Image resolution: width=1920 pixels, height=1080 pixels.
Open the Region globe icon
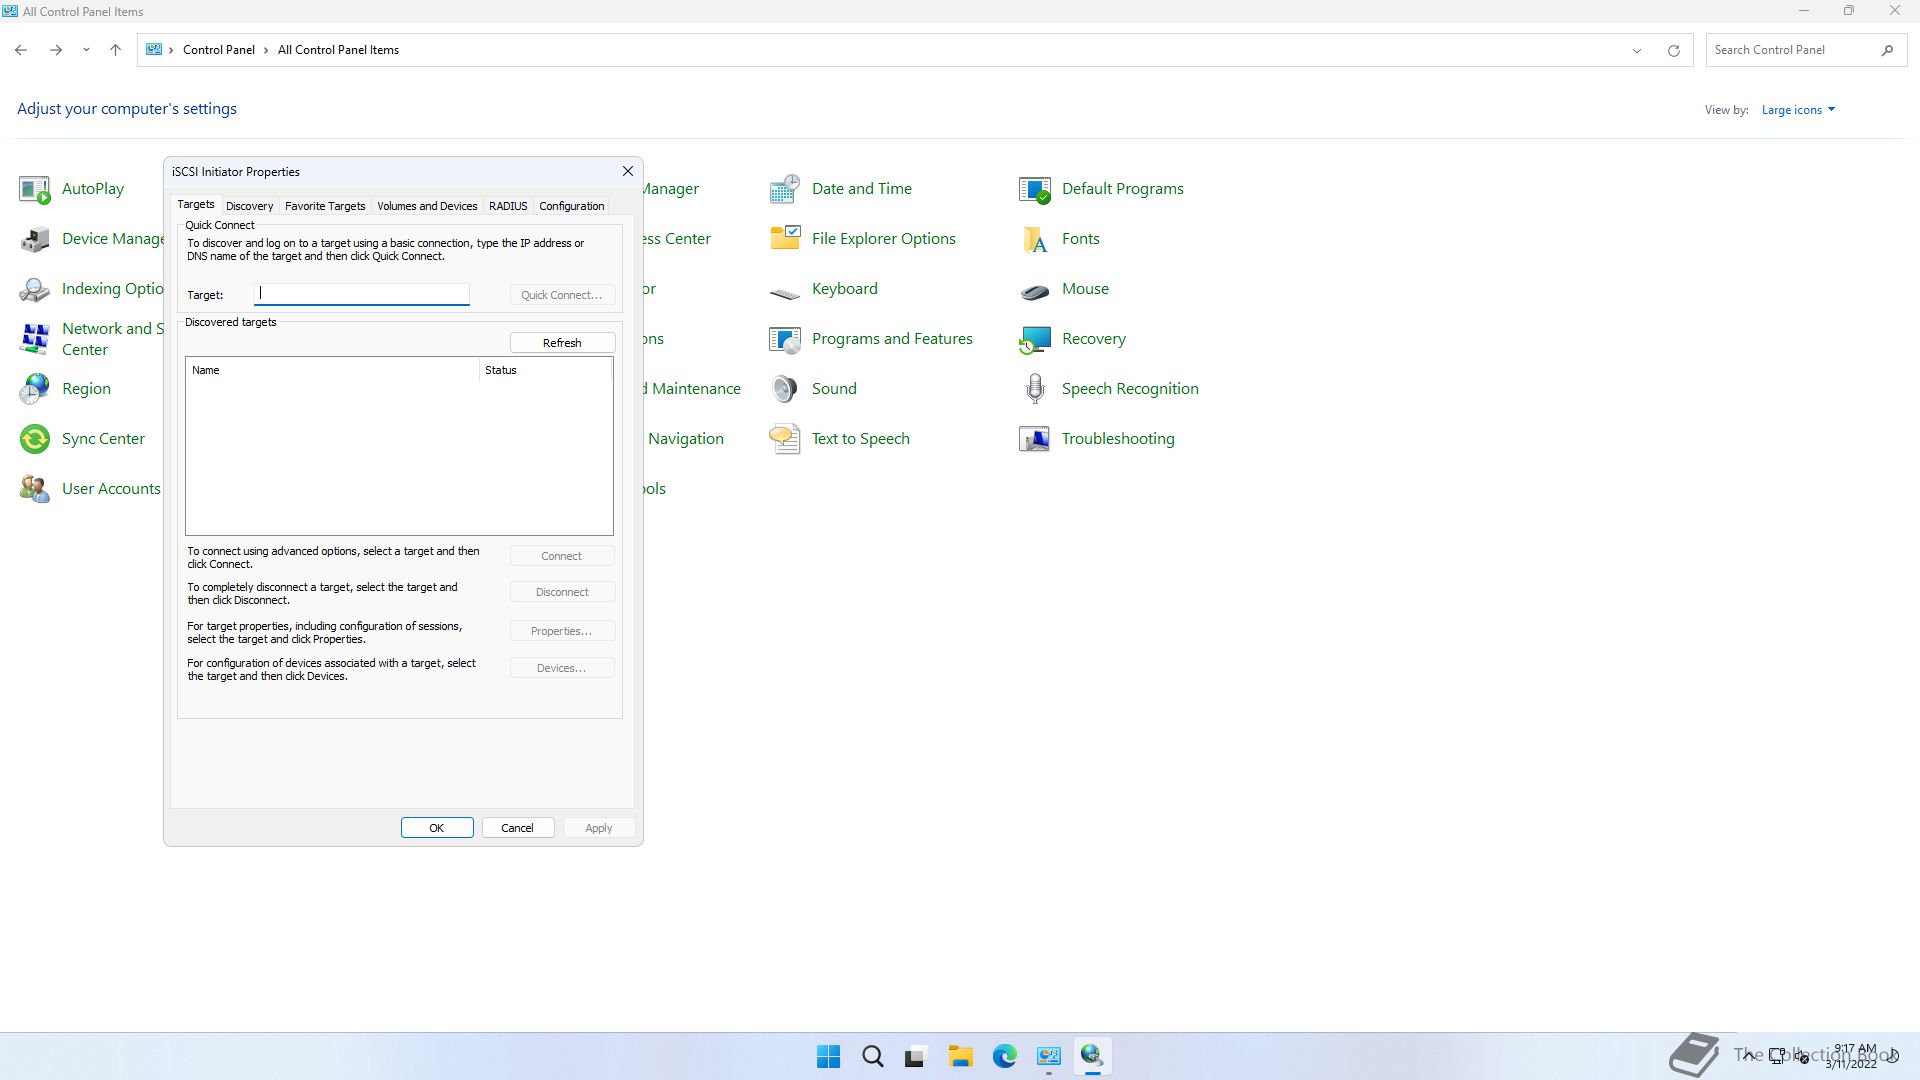point(35,389)
